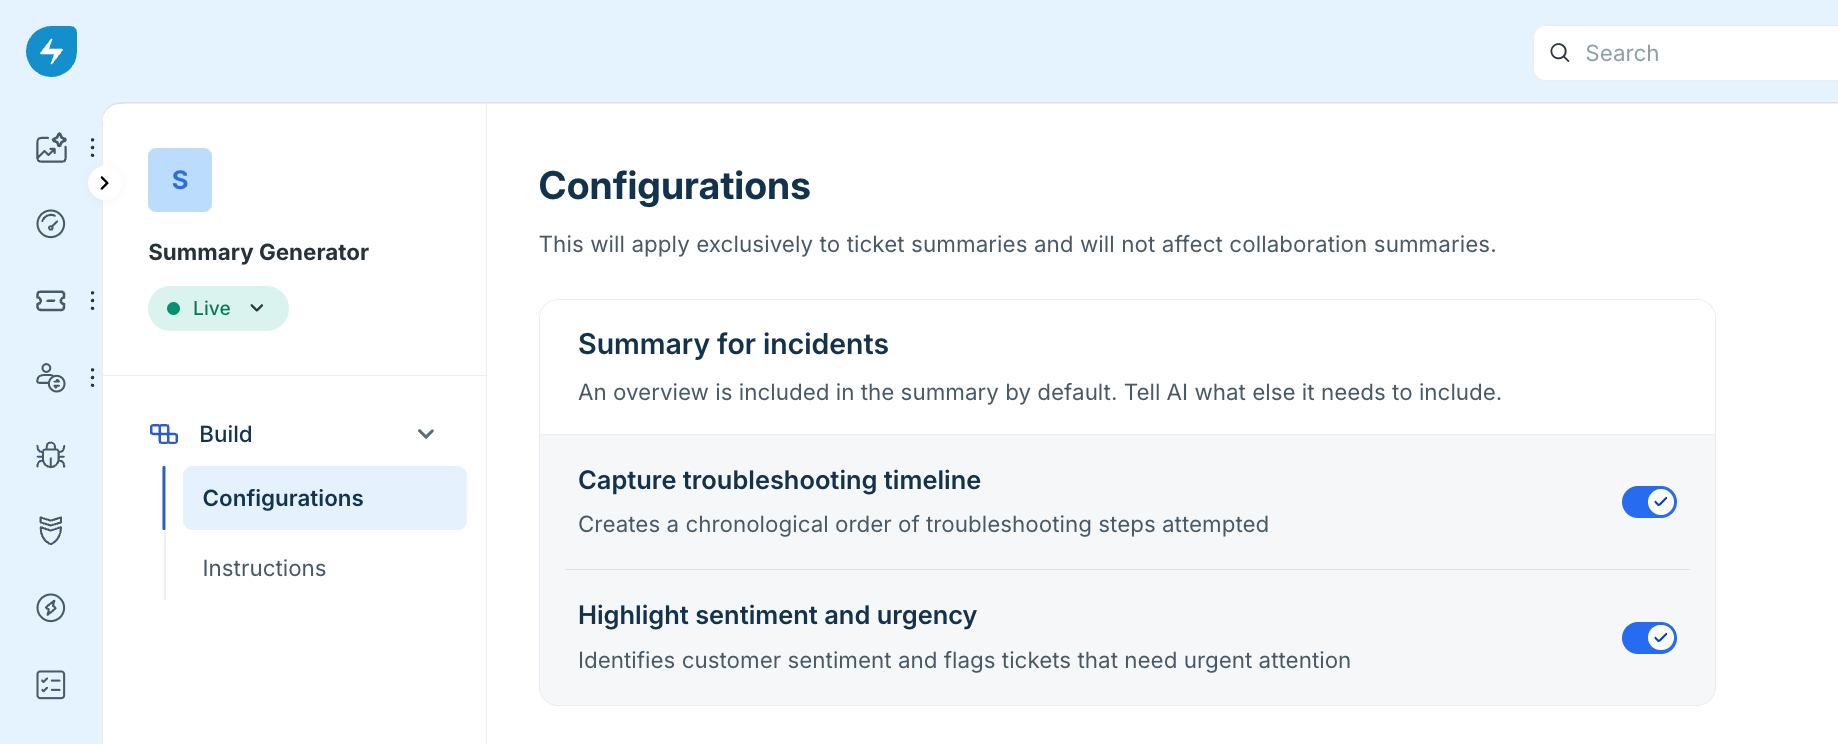Open the users and coins sidebar icon
Viewport: 1838px width, 744px height.
click(51, 378)
